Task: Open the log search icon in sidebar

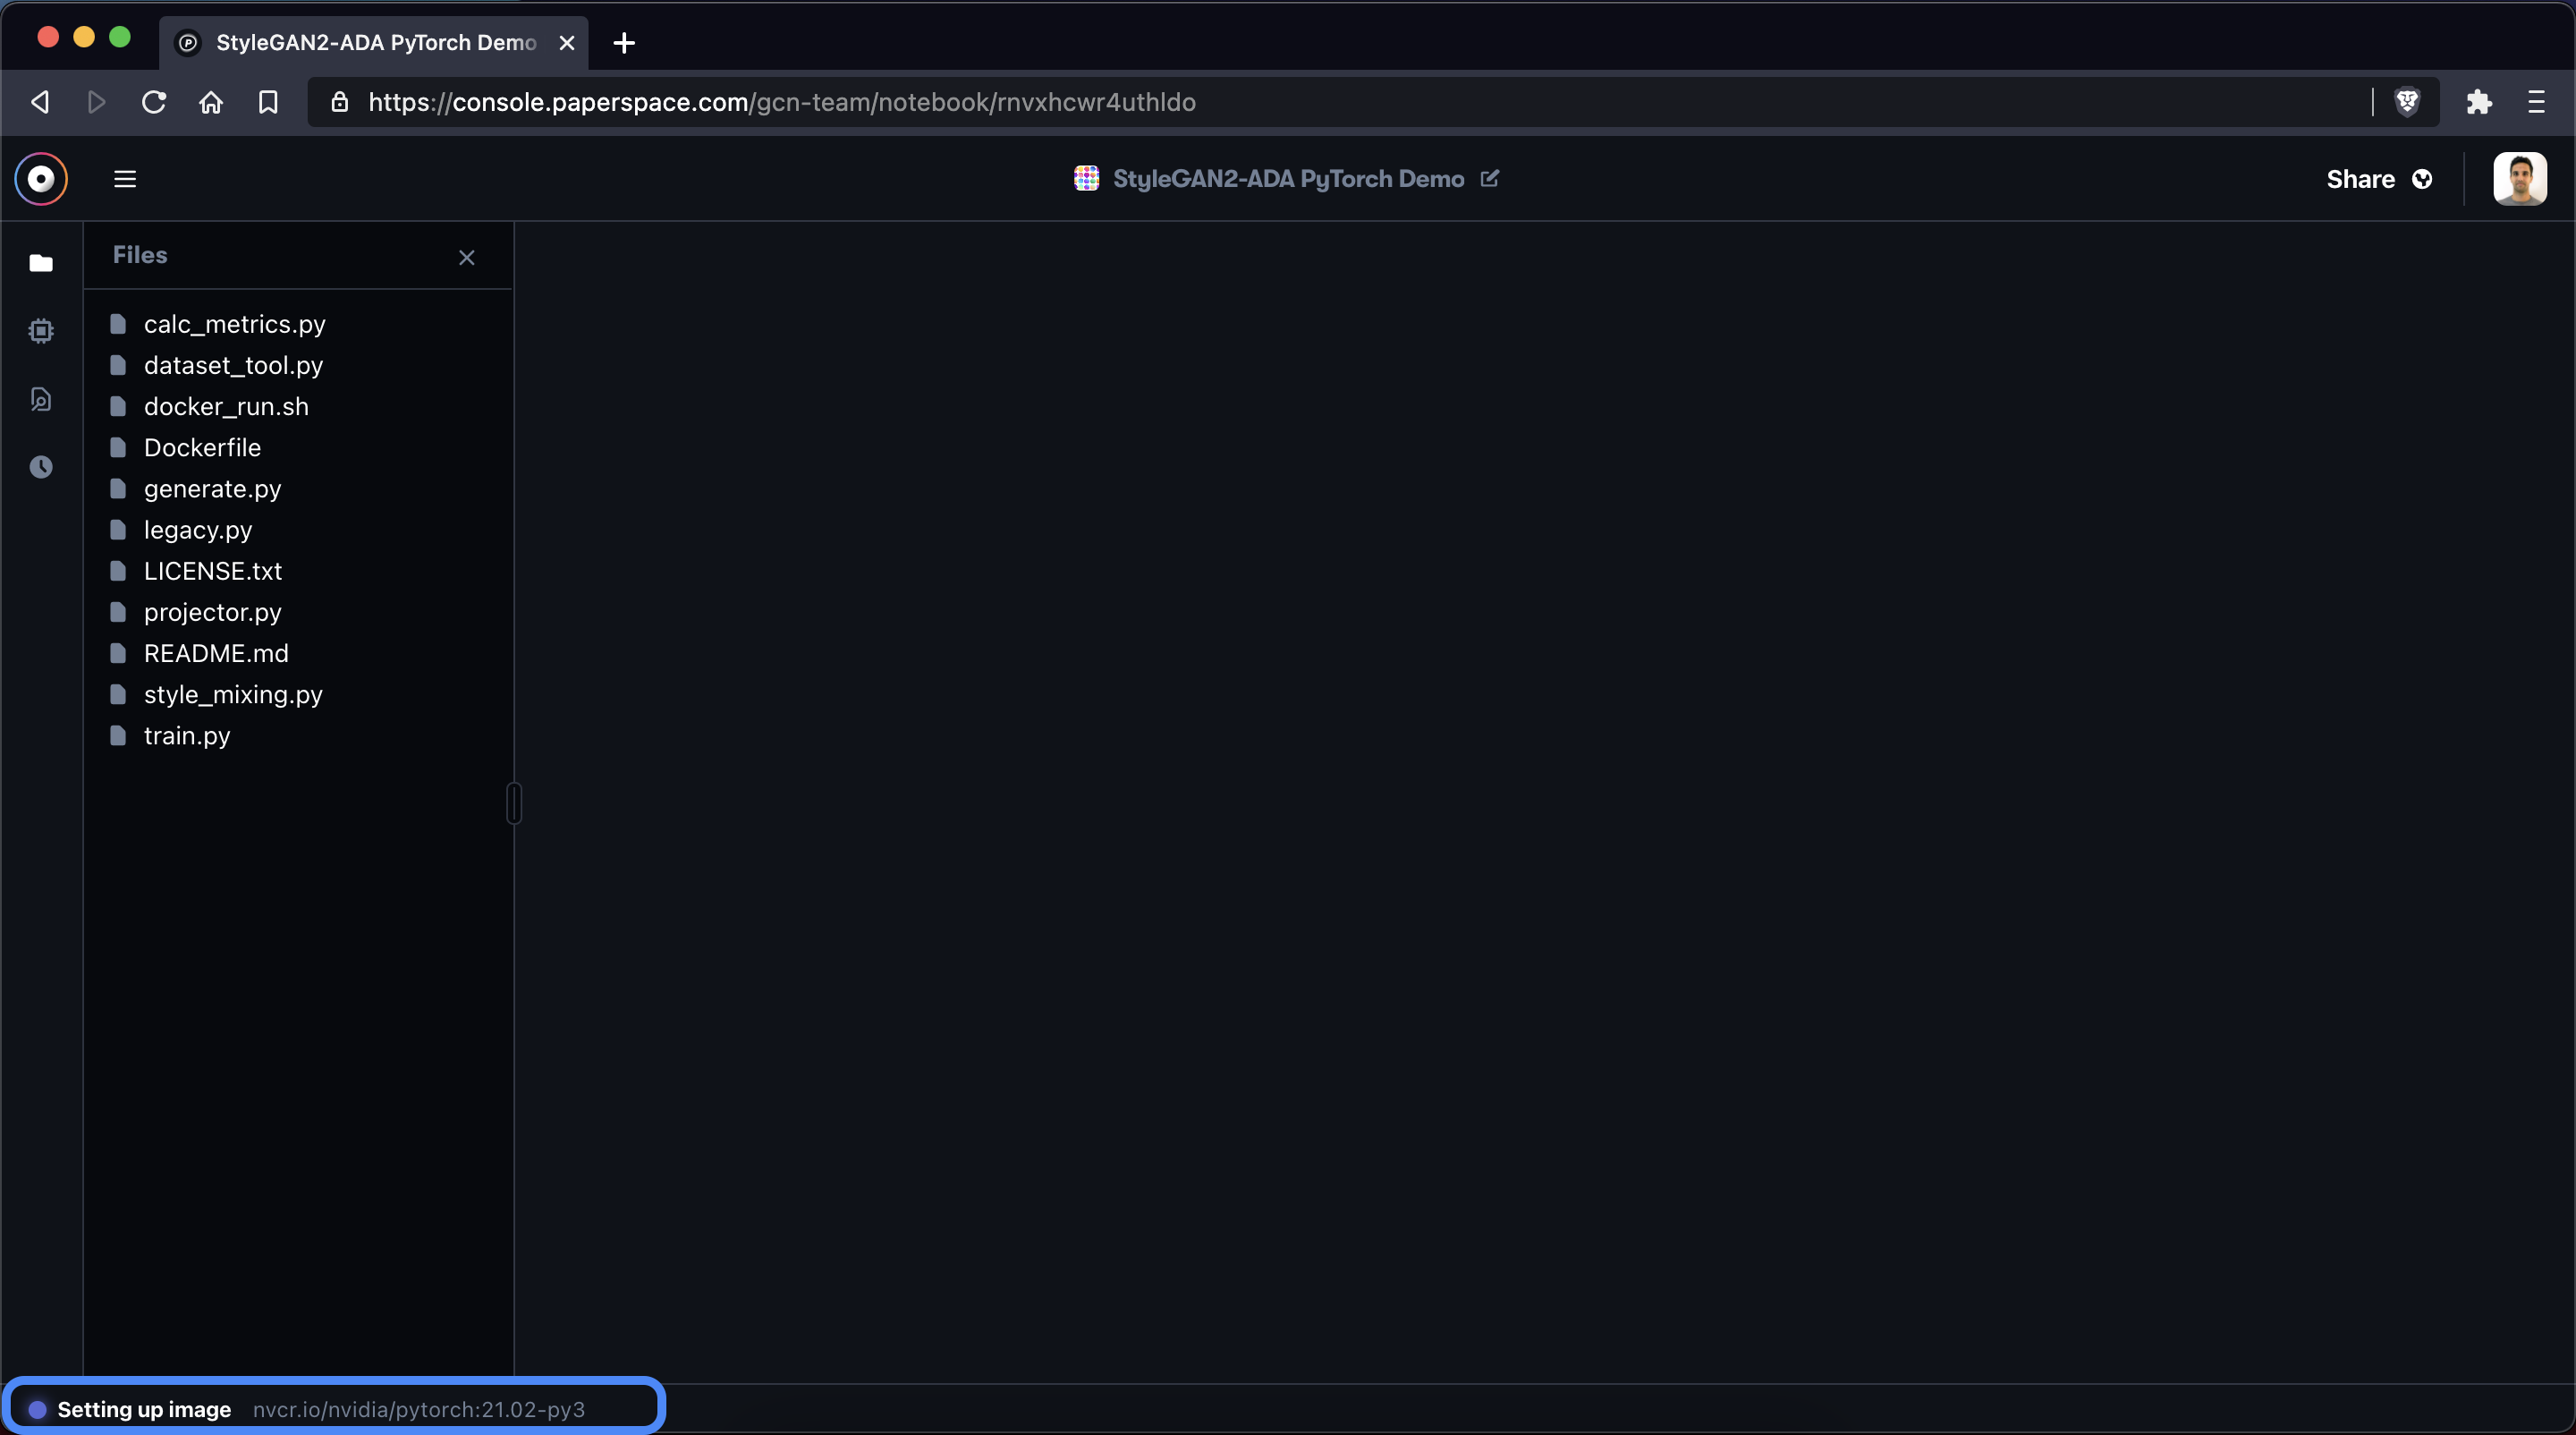Action: pos(41,398)
